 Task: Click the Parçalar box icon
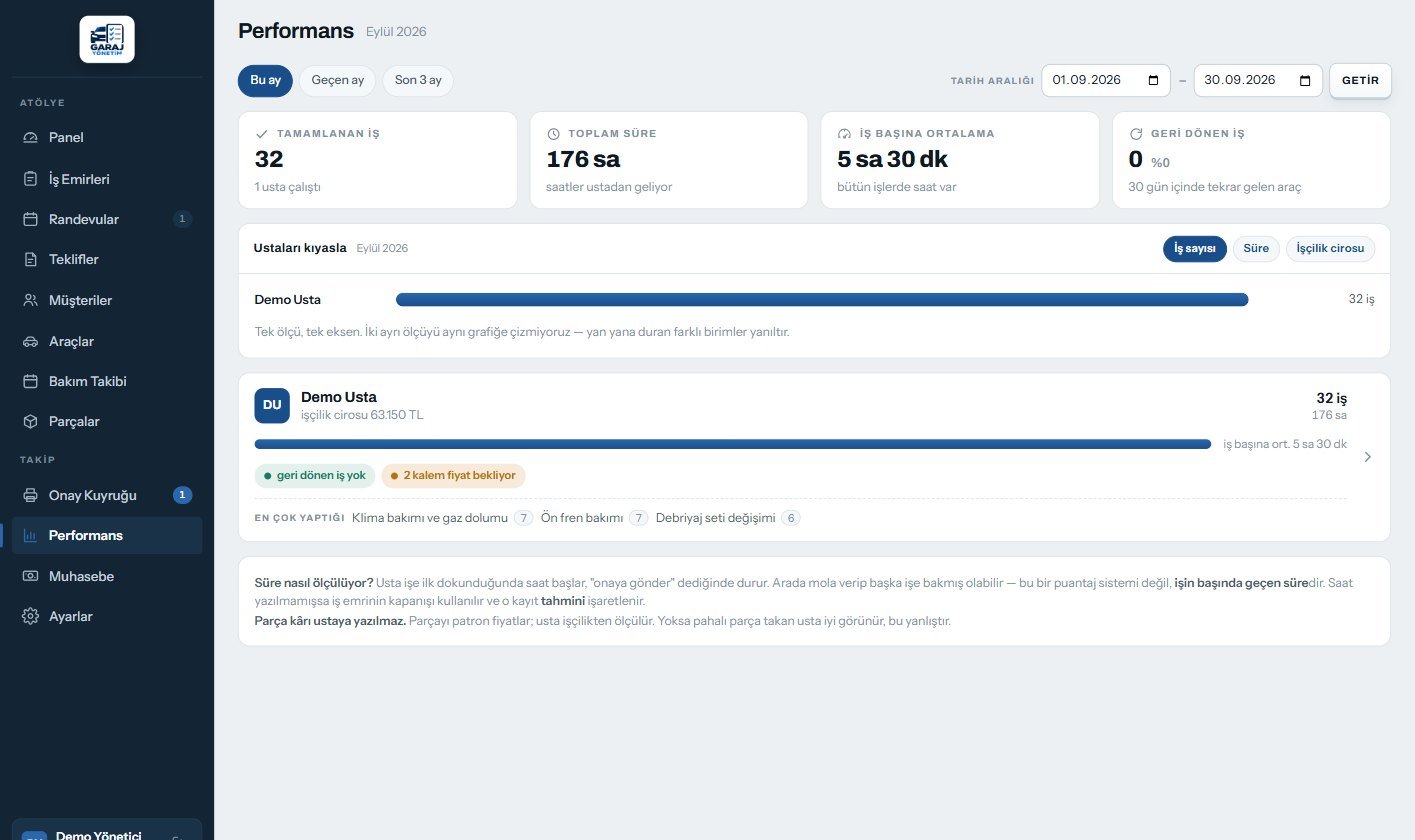[x=30, y=421]
